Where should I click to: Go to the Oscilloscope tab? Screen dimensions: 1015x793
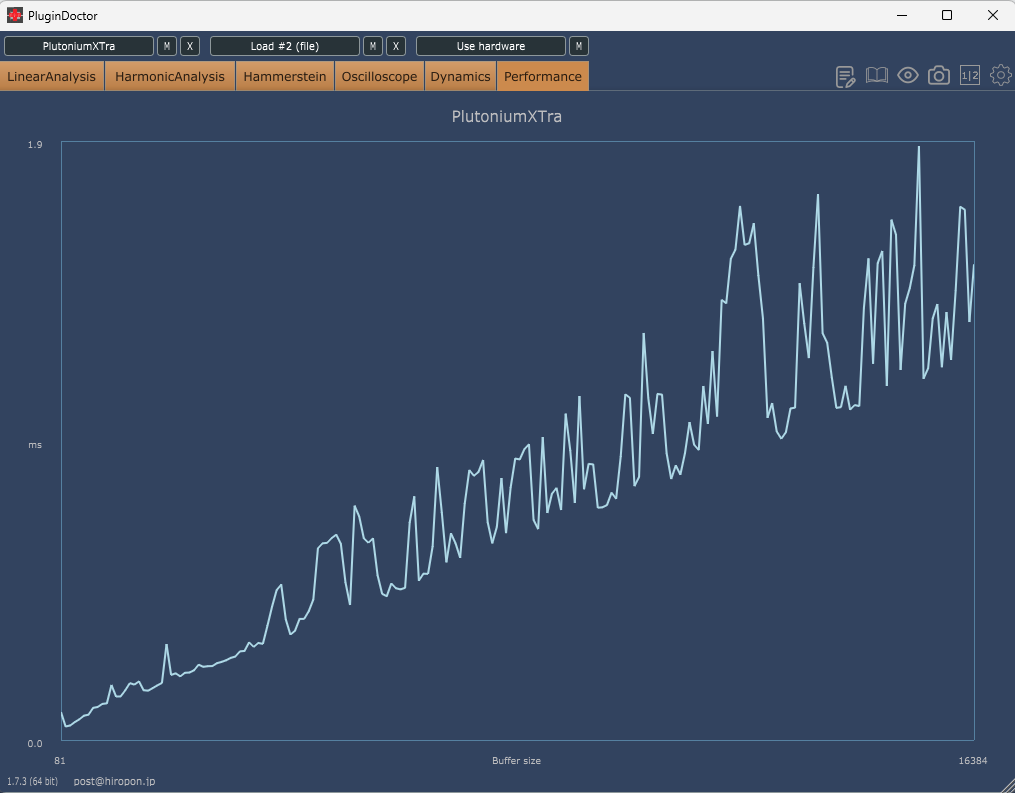(x=379, y=76)
